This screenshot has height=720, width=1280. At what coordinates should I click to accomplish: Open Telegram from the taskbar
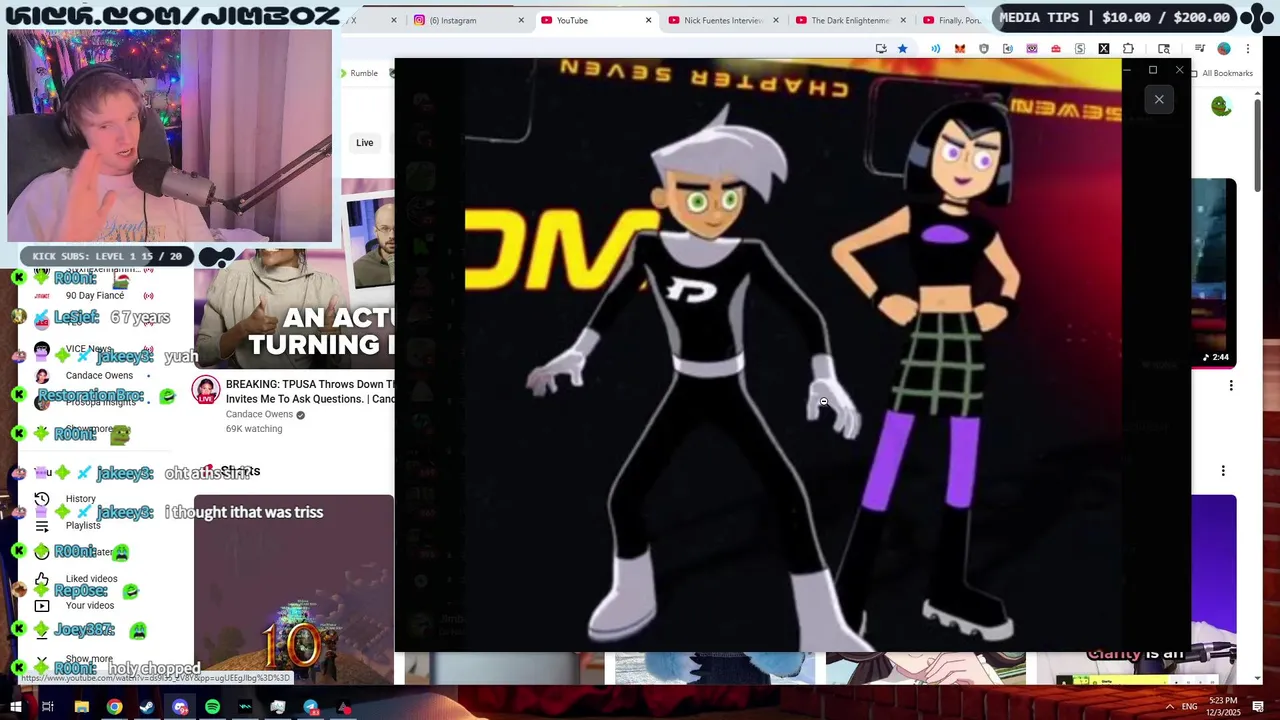tap(311, 707)
